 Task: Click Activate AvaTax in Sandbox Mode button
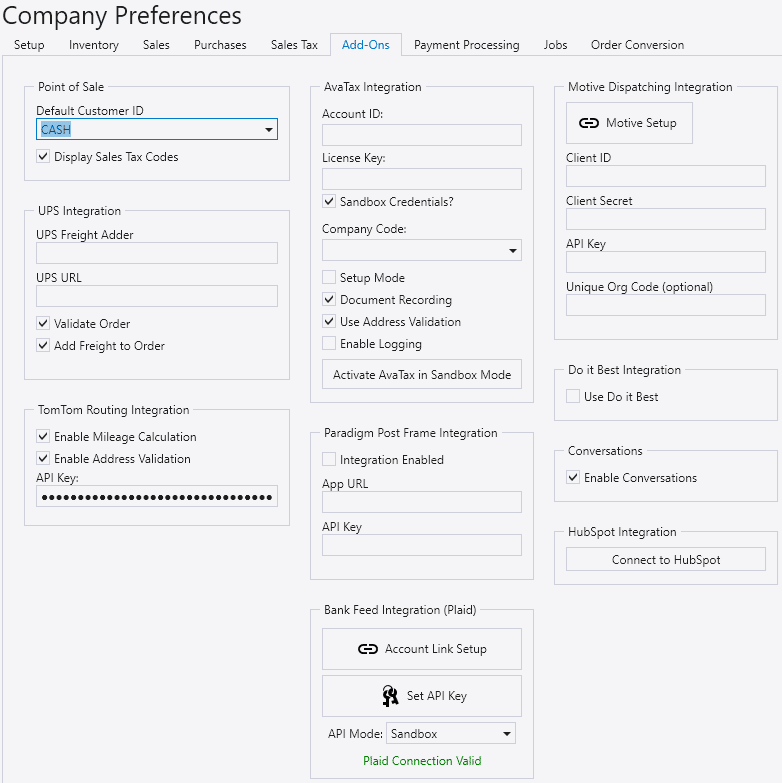[422, 374]
